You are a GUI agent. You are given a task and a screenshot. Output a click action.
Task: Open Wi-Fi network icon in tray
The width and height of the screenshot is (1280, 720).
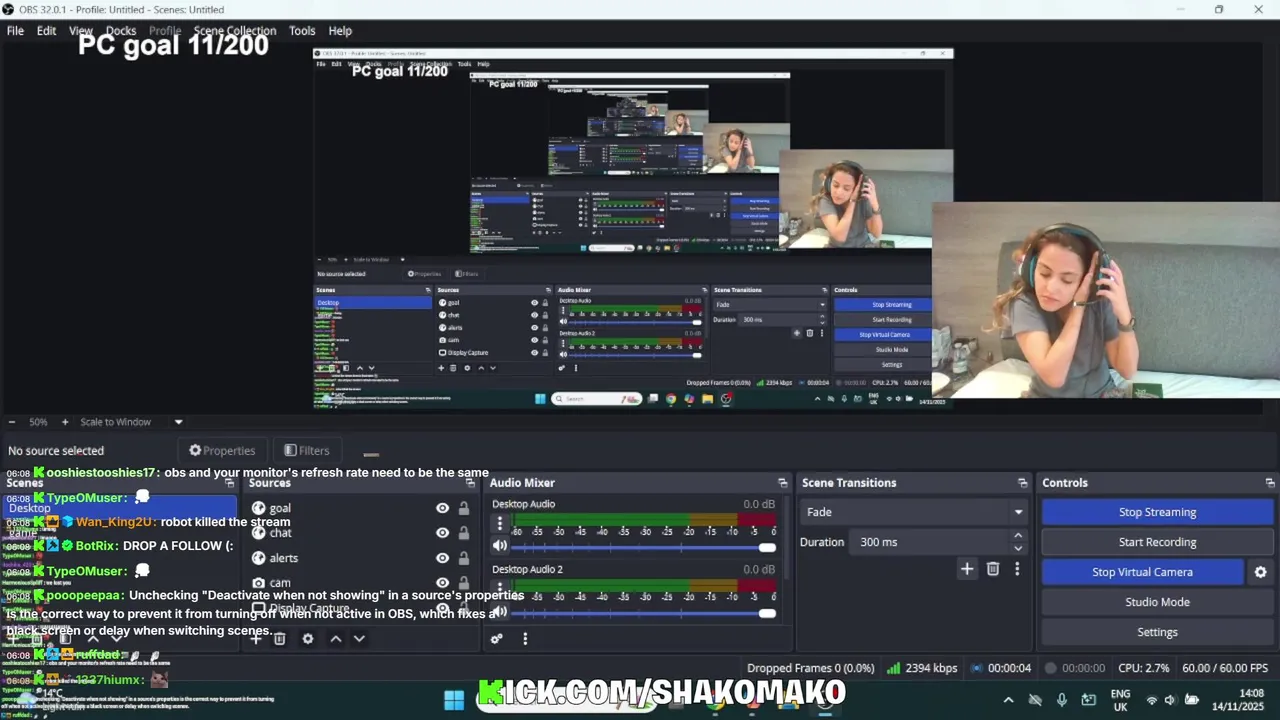[x=1151, y=700]
